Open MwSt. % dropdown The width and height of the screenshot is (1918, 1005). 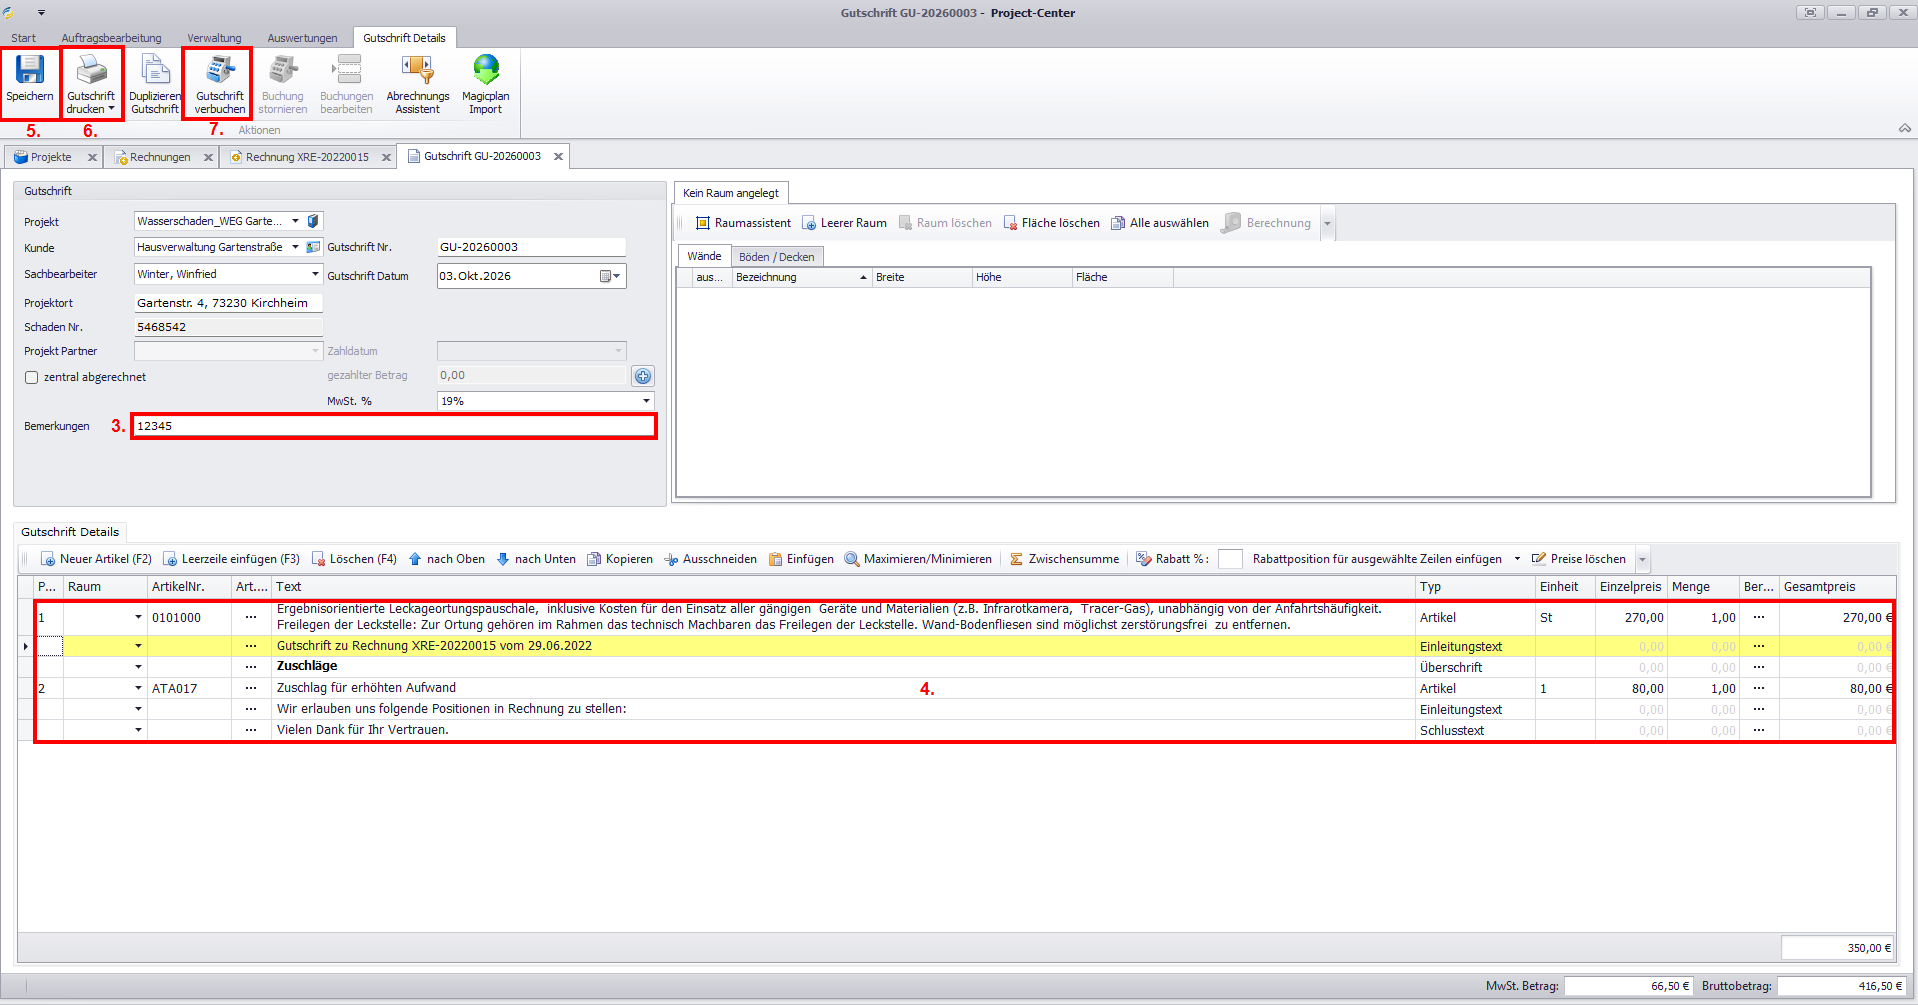tap(646, 401)
